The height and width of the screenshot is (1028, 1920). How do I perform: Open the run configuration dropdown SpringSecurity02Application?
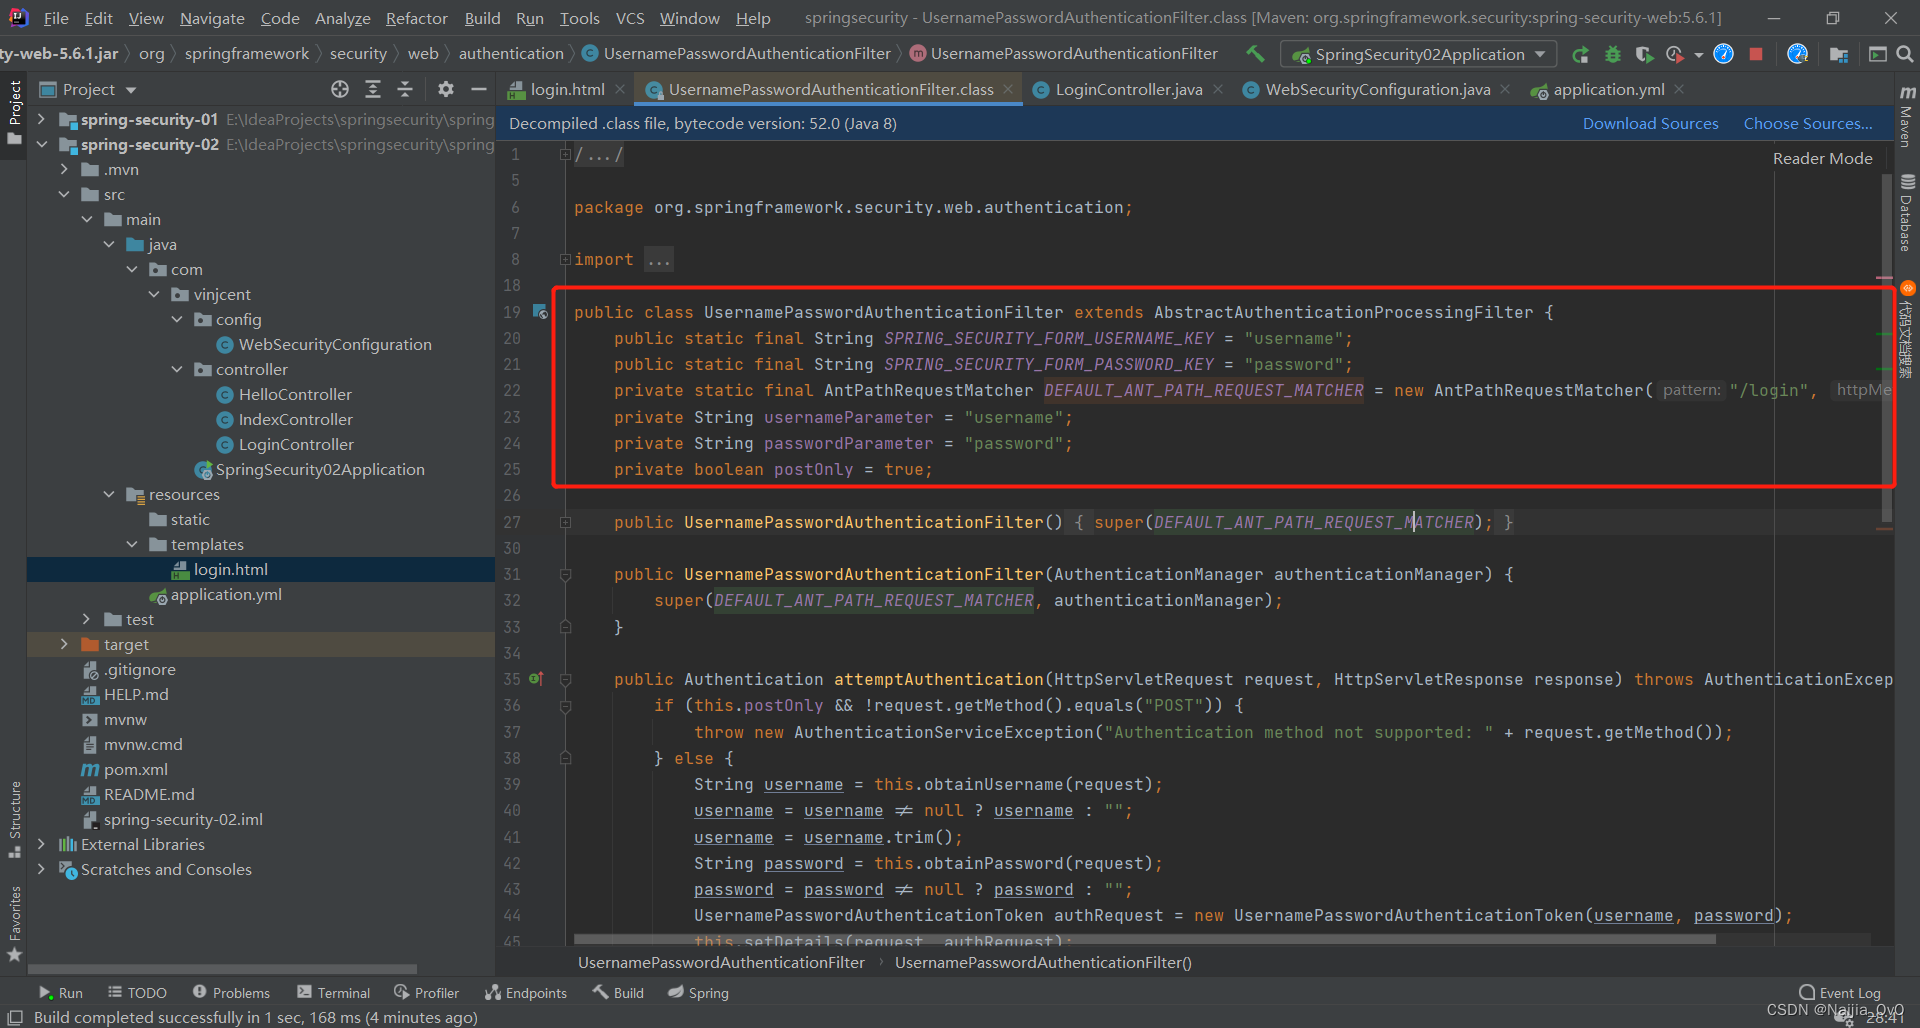1420,54
